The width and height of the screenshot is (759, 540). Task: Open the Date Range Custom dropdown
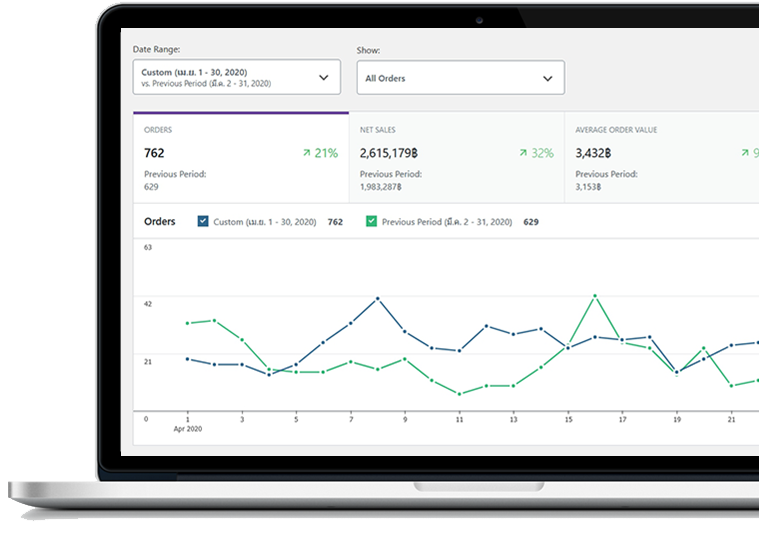(x=236, y=78)
